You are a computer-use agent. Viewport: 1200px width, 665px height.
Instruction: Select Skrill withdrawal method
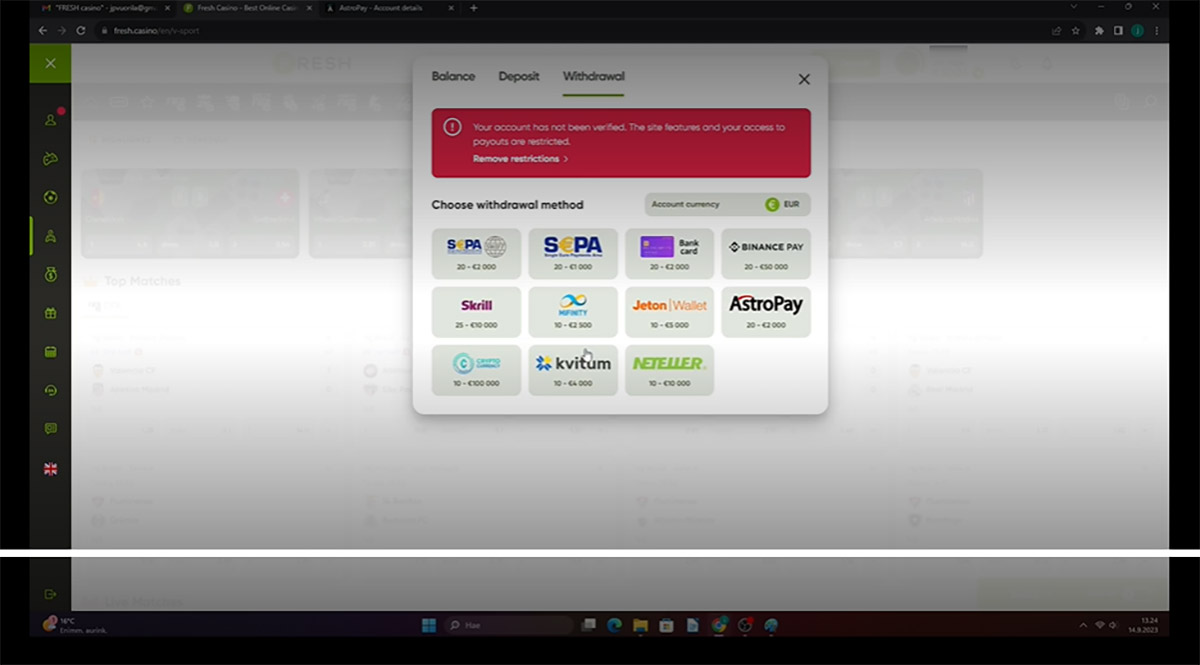(476, 312)
